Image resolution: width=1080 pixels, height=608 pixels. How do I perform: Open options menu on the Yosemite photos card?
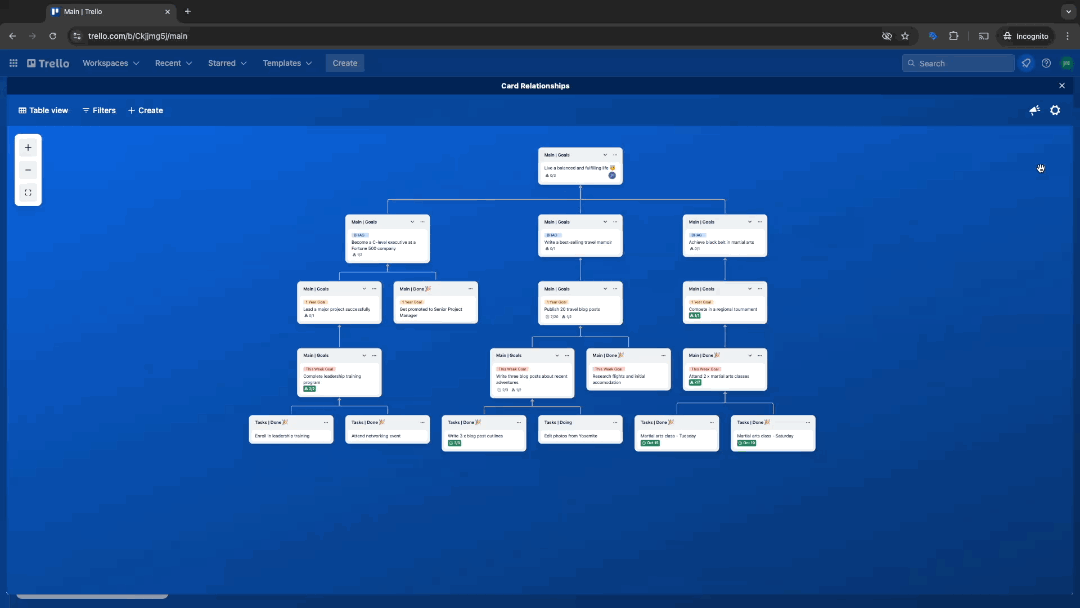[x=613, y=422]
